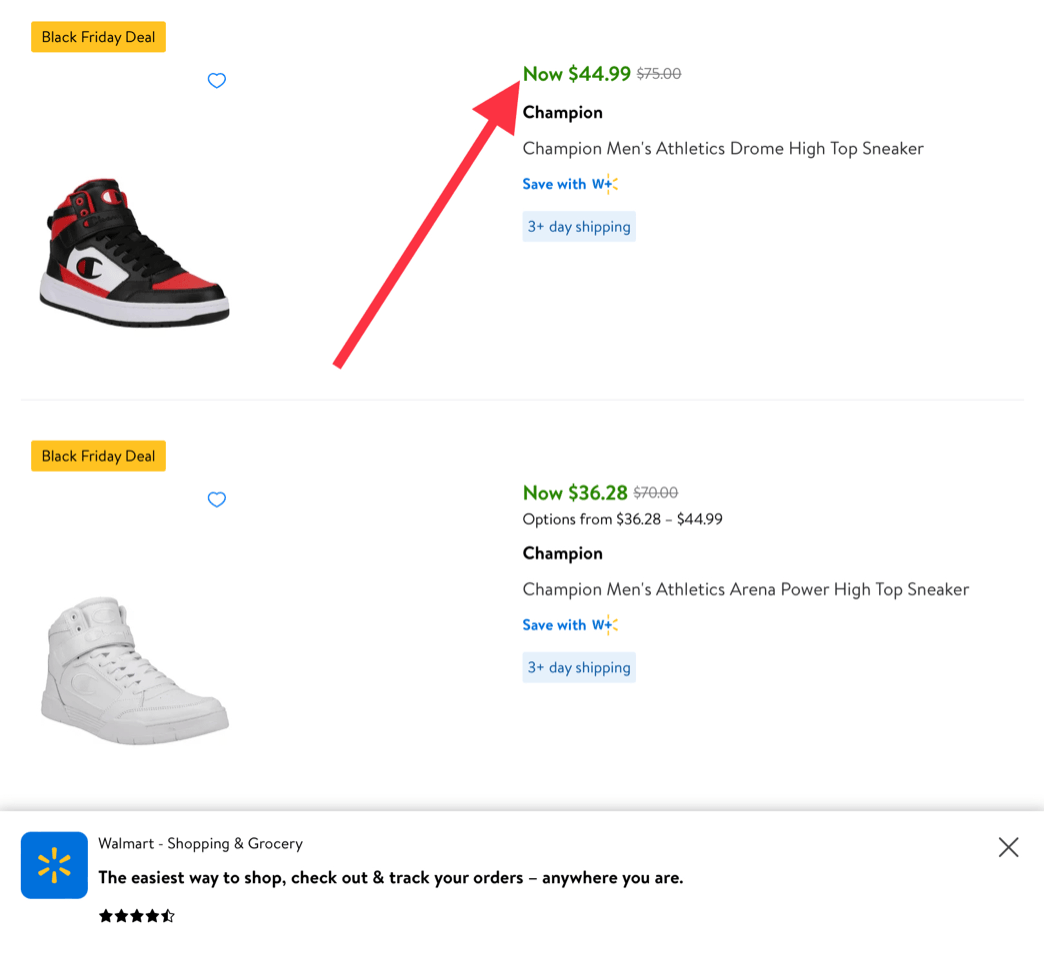This screenshot has width=1044, height=957.
Task: Favorite the Arena Power sneaker heart icon
Action: [217, 499]
